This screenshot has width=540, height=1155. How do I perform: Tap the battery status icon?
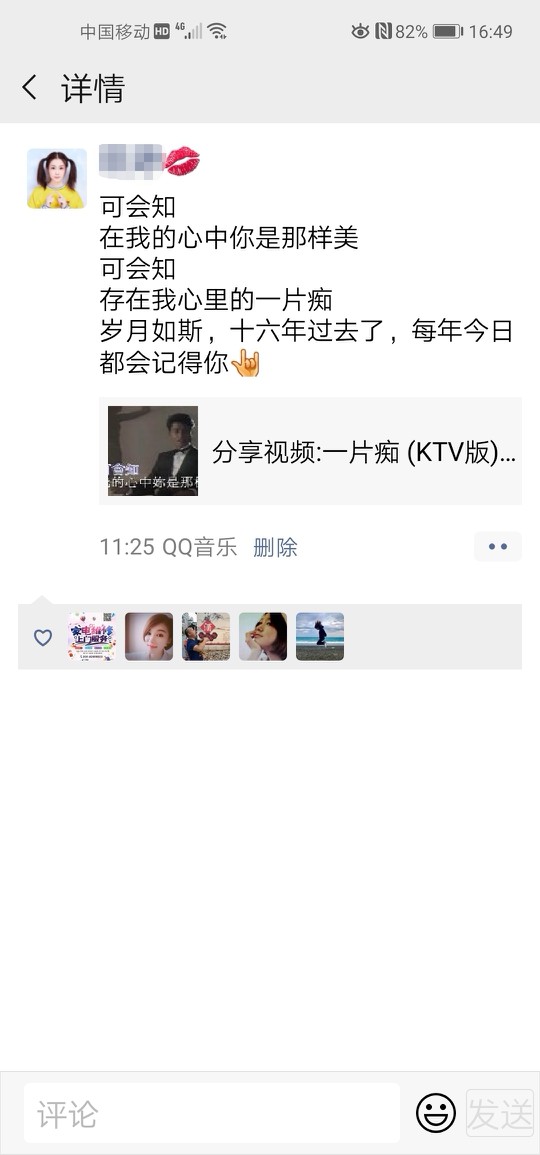click(447, 31)
